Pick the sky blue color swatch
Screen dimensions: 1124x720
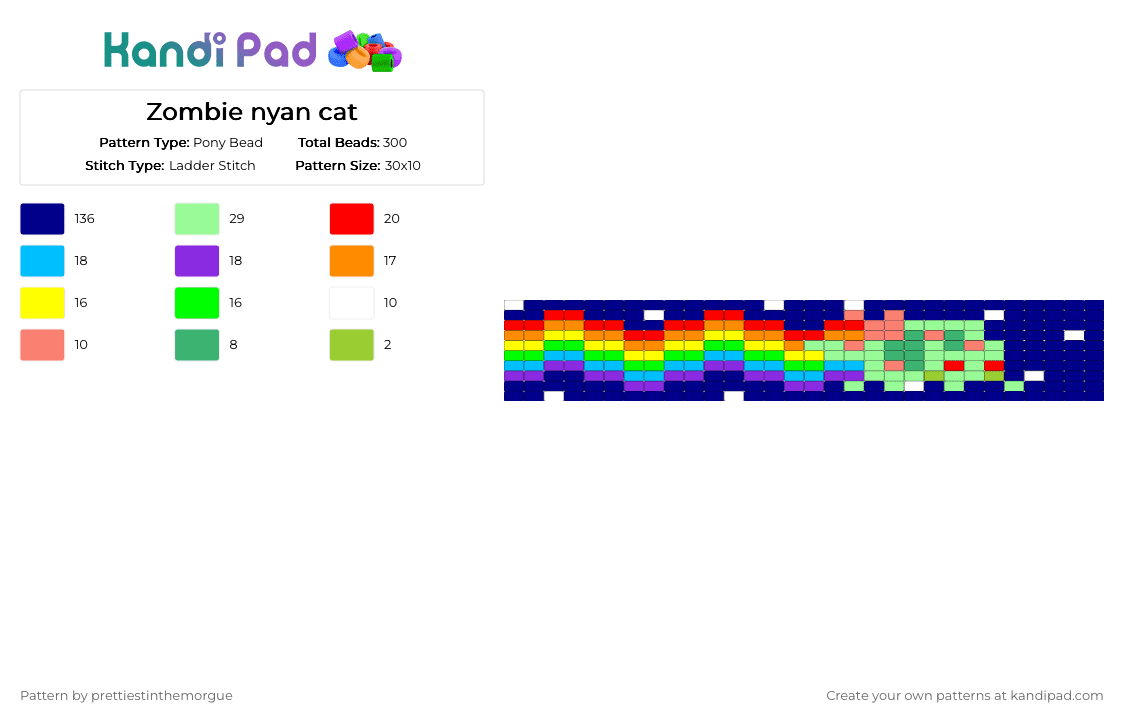(x=42, y=261)
